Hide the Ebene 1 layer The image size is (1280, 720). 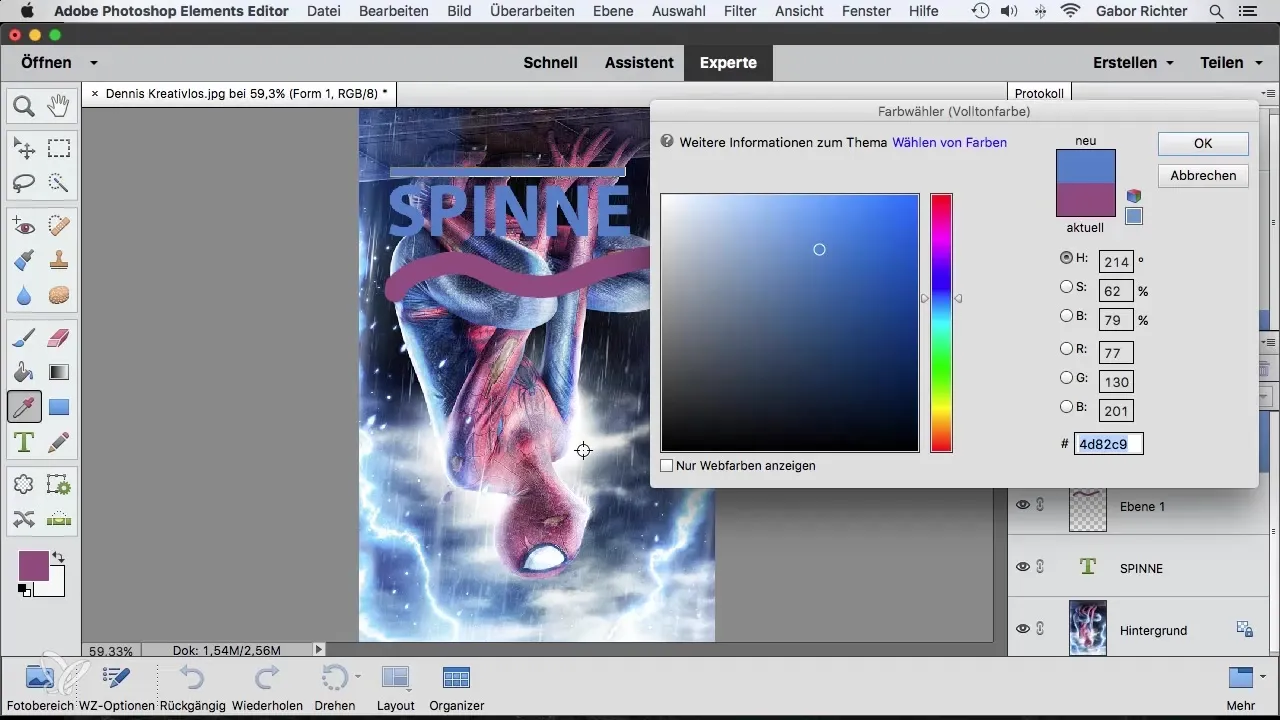click(x=1022, y=505)
